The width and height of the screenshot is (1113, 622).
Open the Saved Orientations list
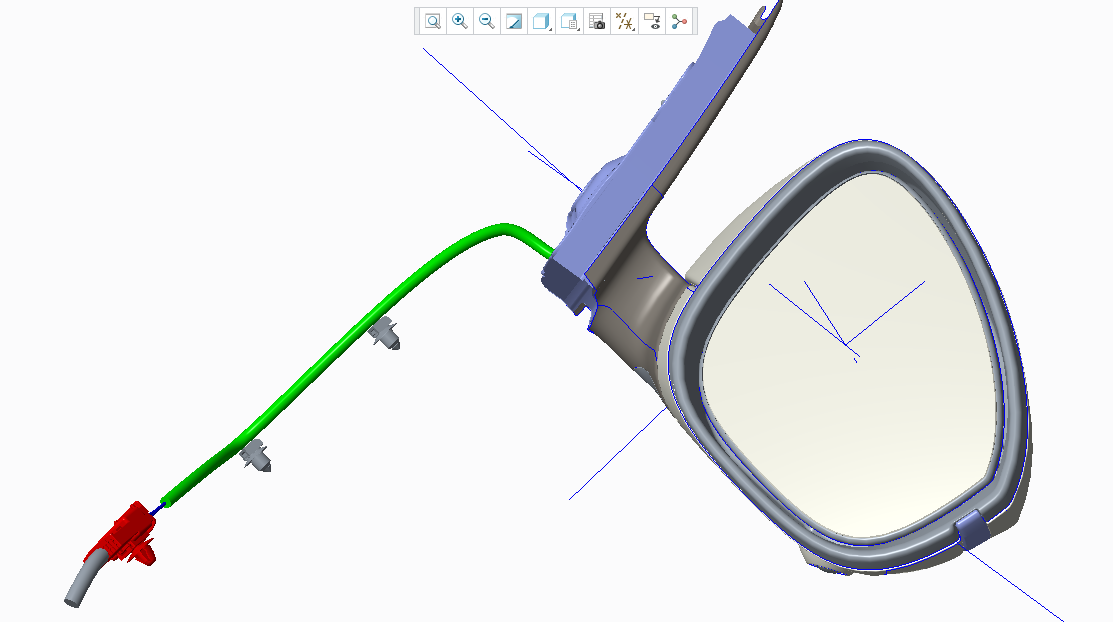click(569, 21)
